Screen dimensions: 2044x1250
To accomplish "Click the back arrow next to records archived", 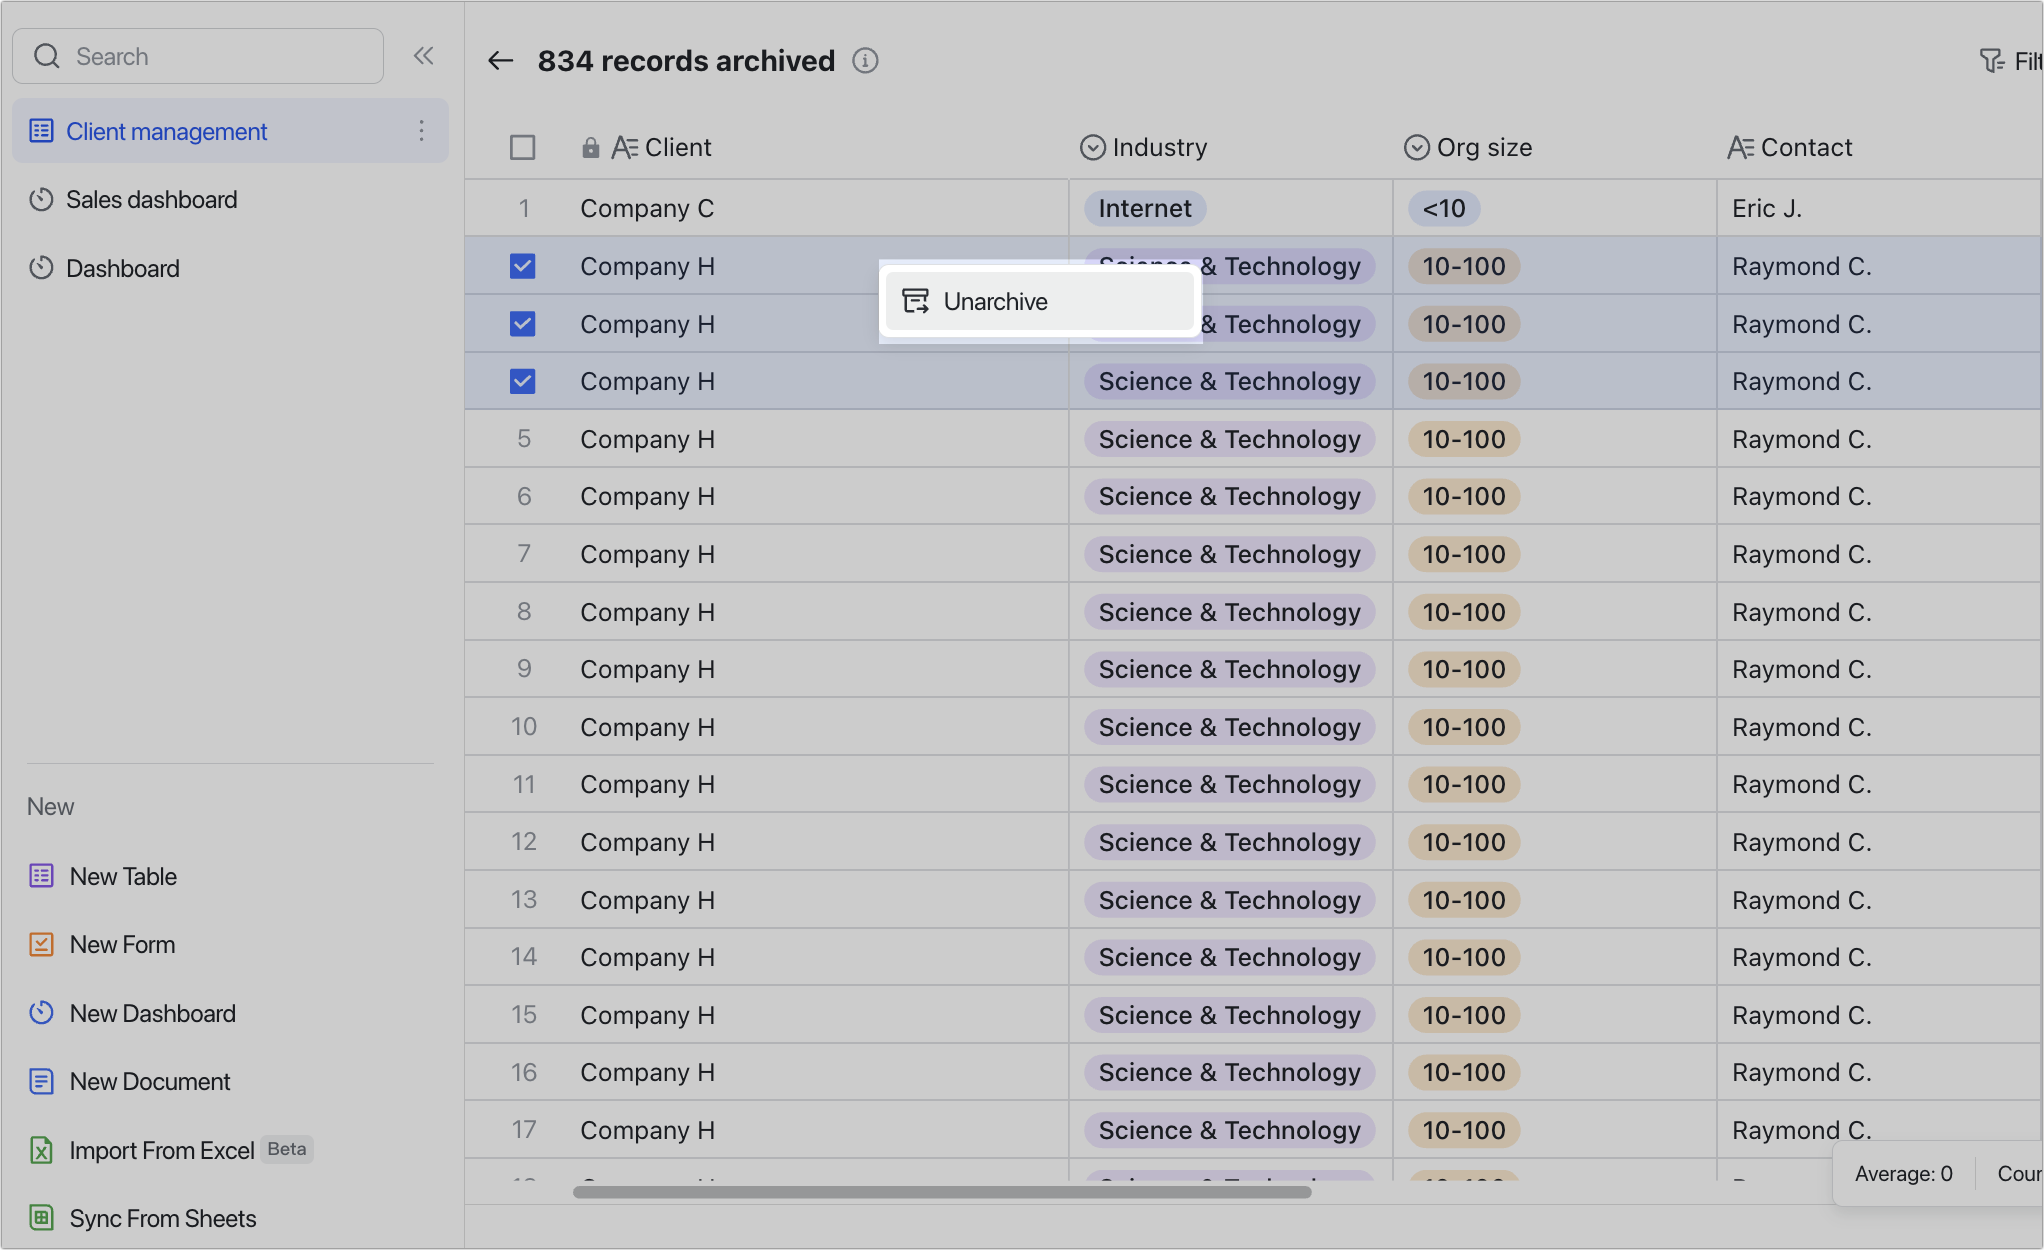I will click(500, 60).
